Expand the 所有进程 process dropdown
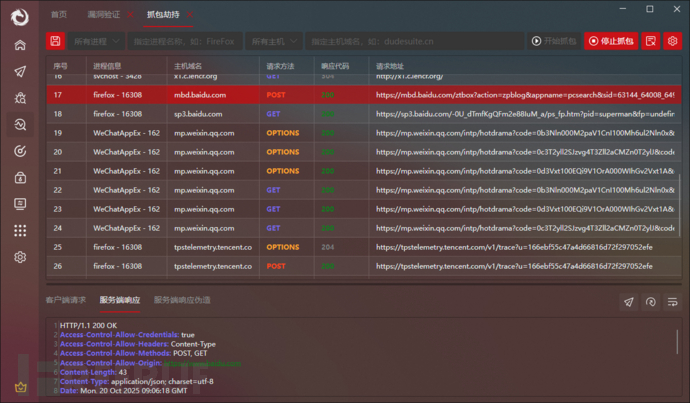690x403 pixels. 98,41
